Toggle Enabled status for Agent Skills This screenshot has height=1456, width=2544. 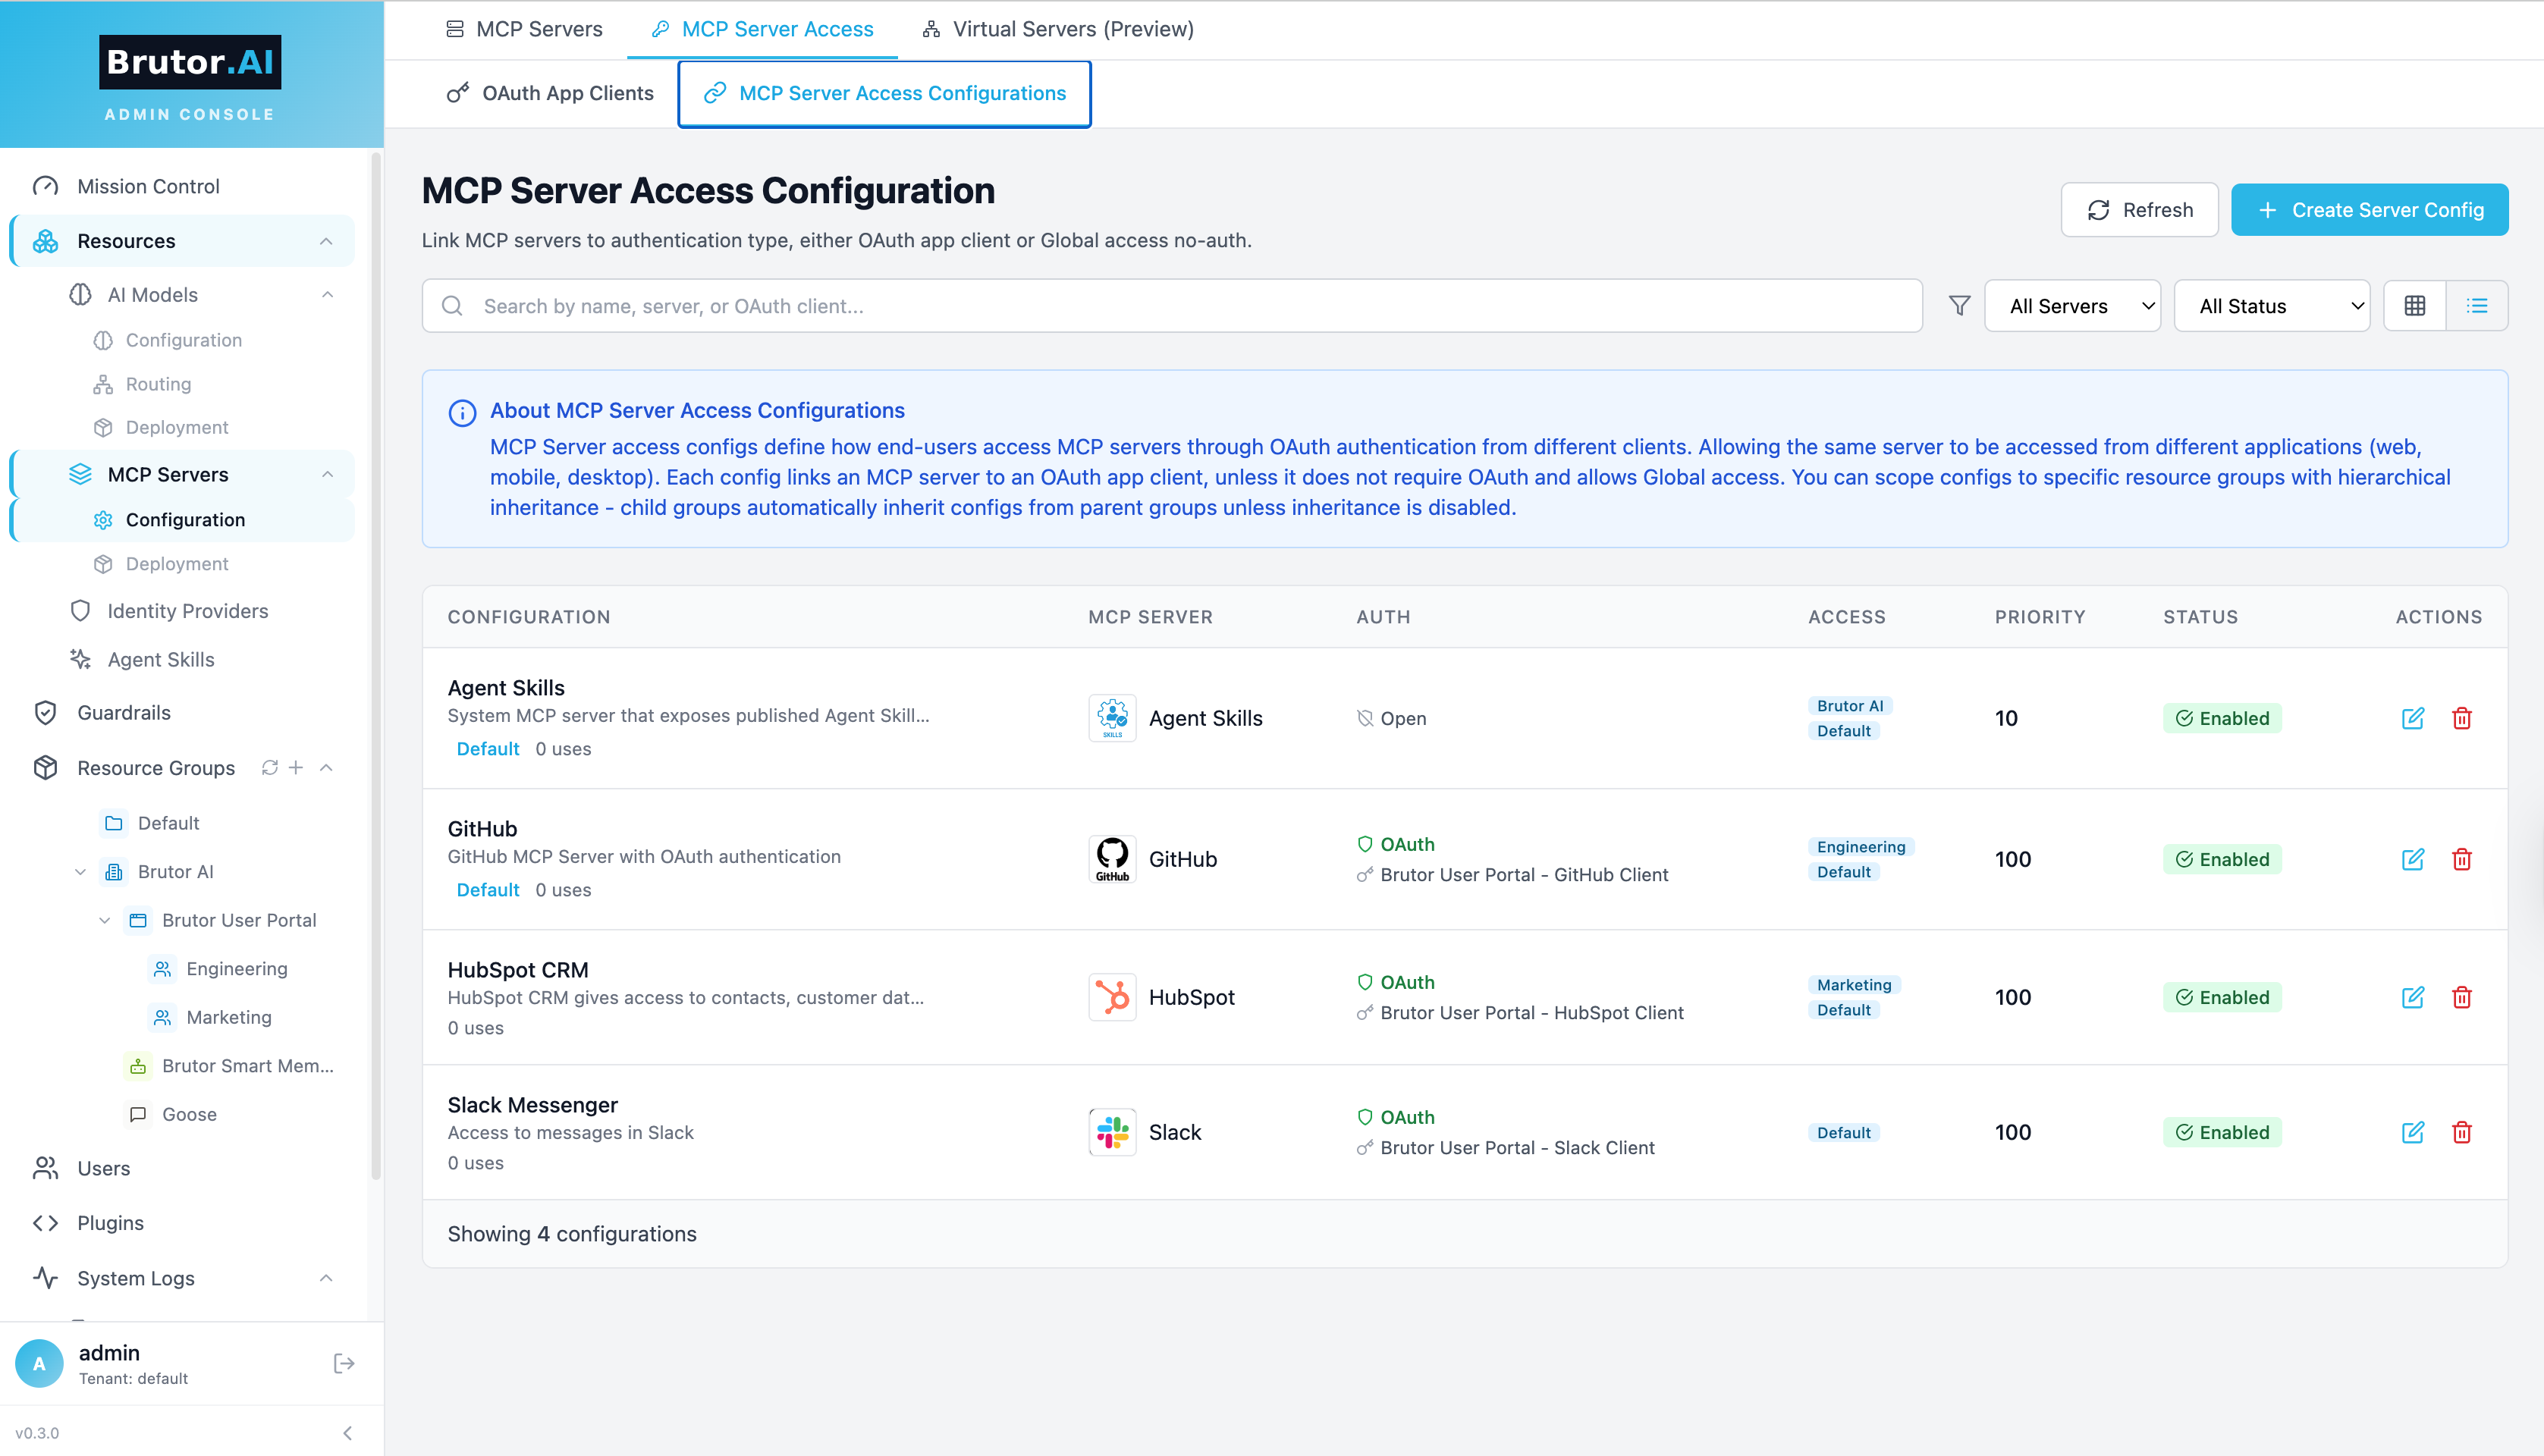click(x=2222, y=718)
